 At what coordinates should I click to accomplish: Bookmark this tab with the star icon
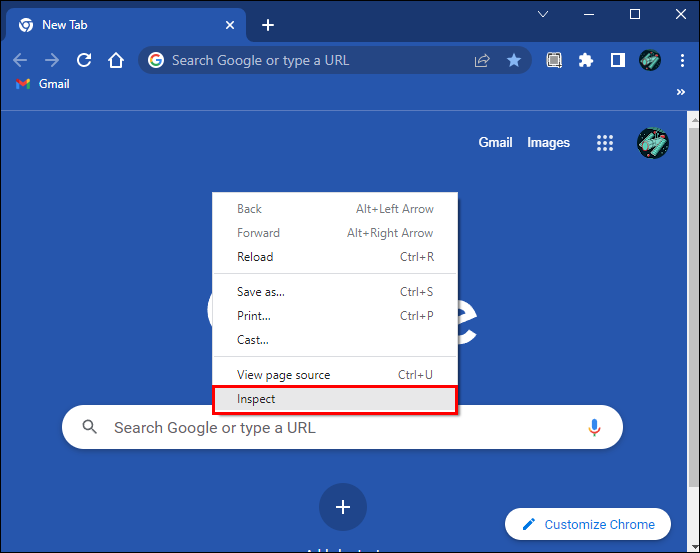click(514, 60)
